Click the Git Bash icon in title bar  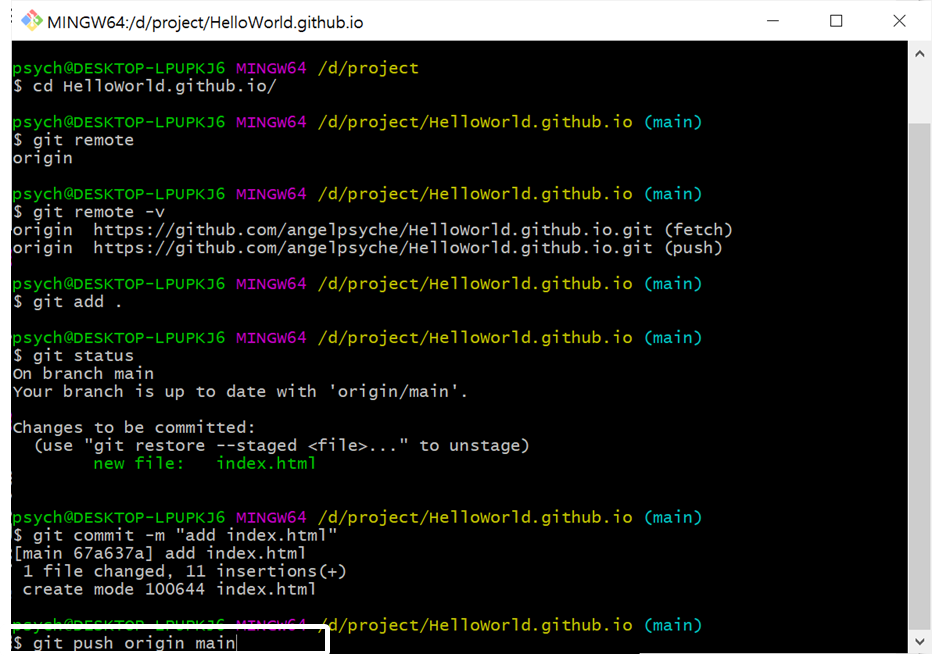point(32,21)
